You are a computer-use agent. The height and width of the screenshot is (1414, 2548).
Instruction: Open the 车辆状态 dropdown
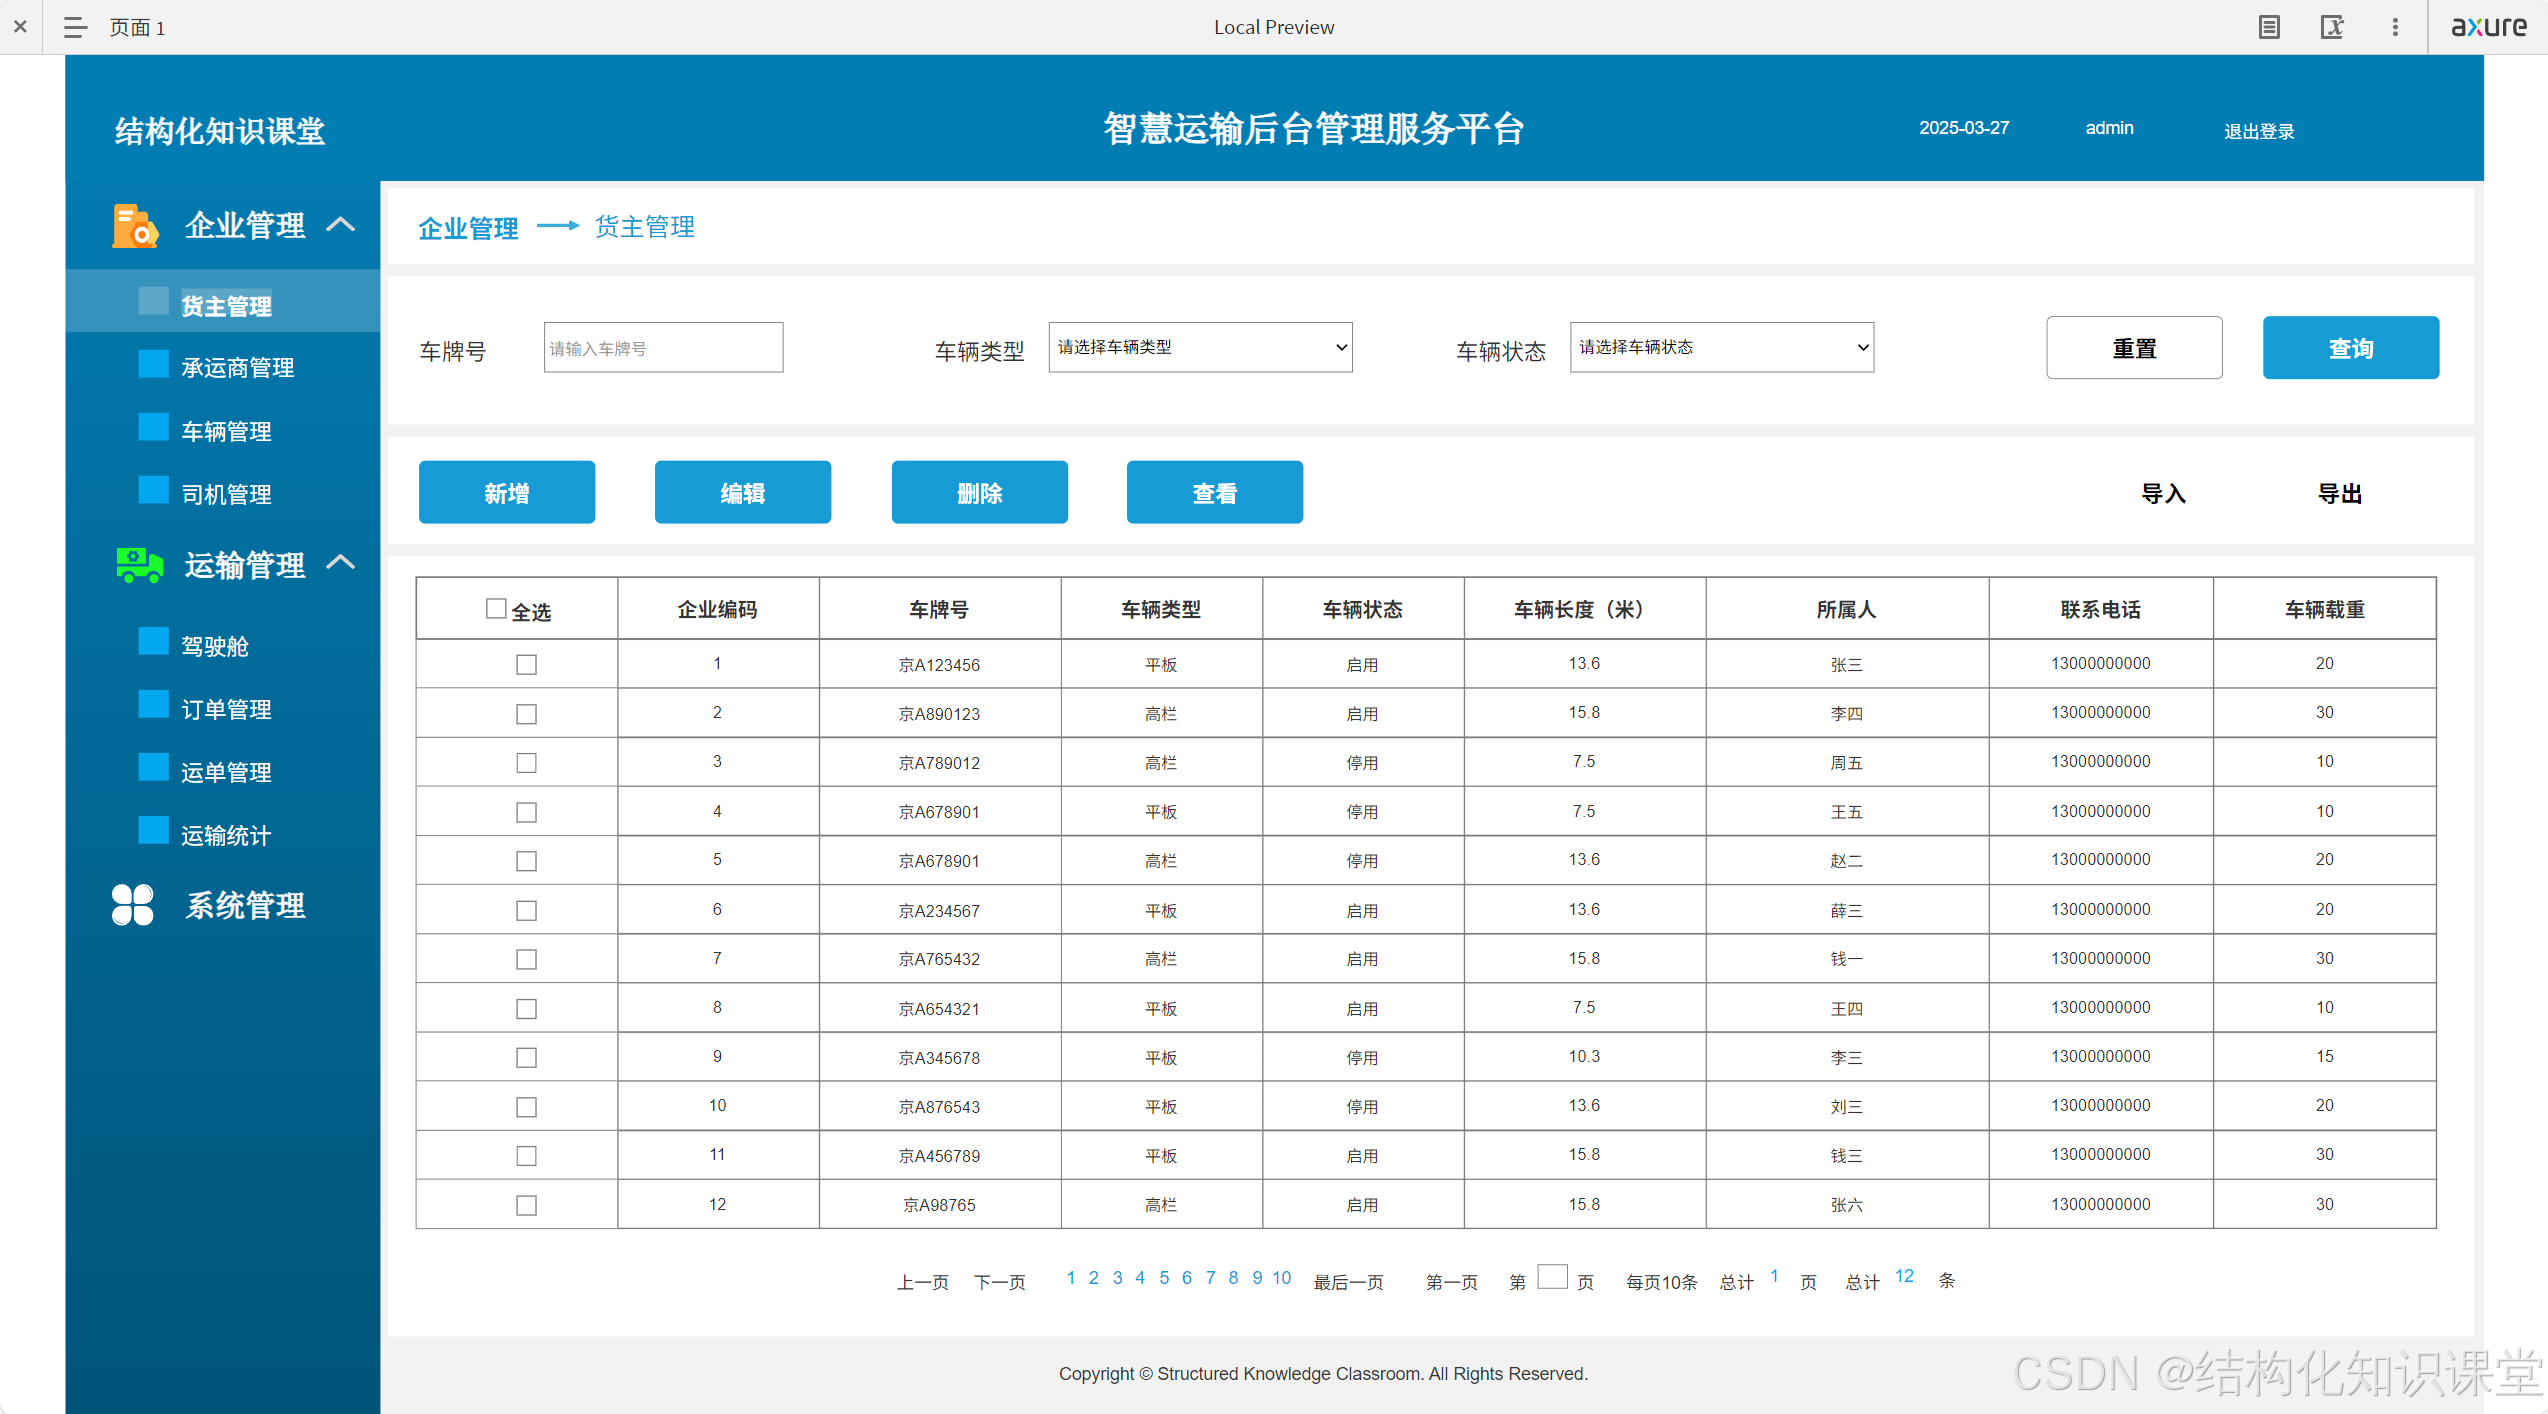click(x=1721, y=347)
